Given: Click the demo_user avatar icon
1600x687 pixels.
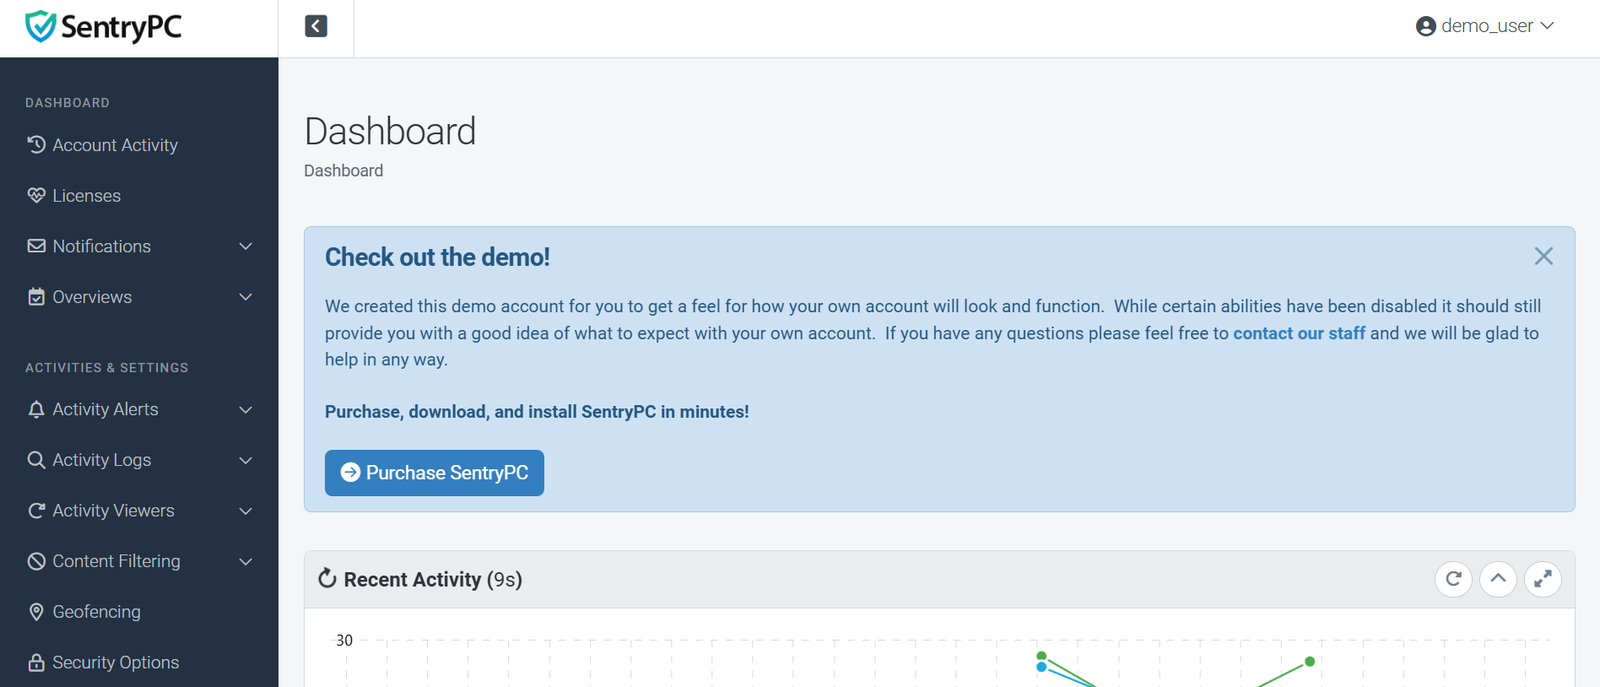Looking at the screenshot, I should (x=1426, y=26).
